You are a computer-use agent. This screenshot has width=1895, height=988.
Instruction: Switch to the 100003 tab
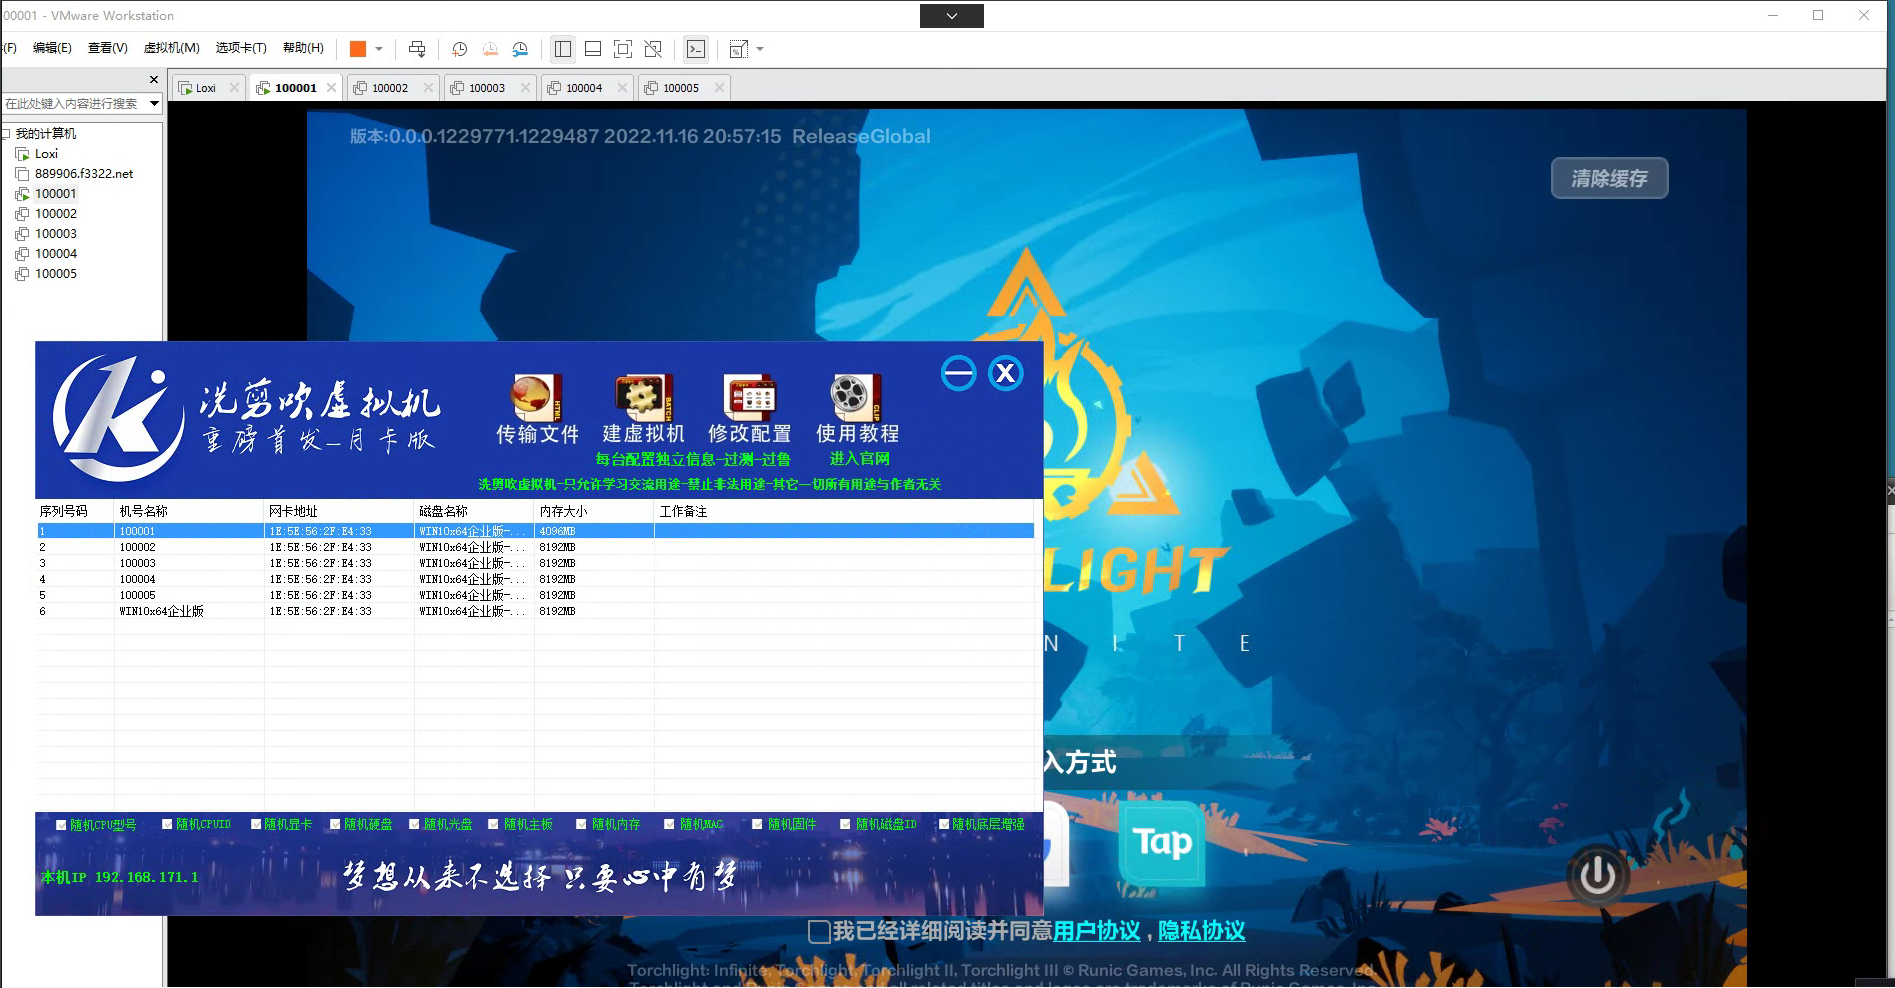point(487,88)
